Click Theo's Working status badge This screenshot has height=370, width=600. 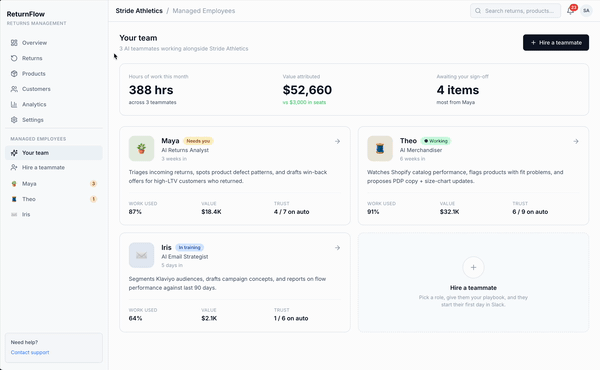coord(436,141)
